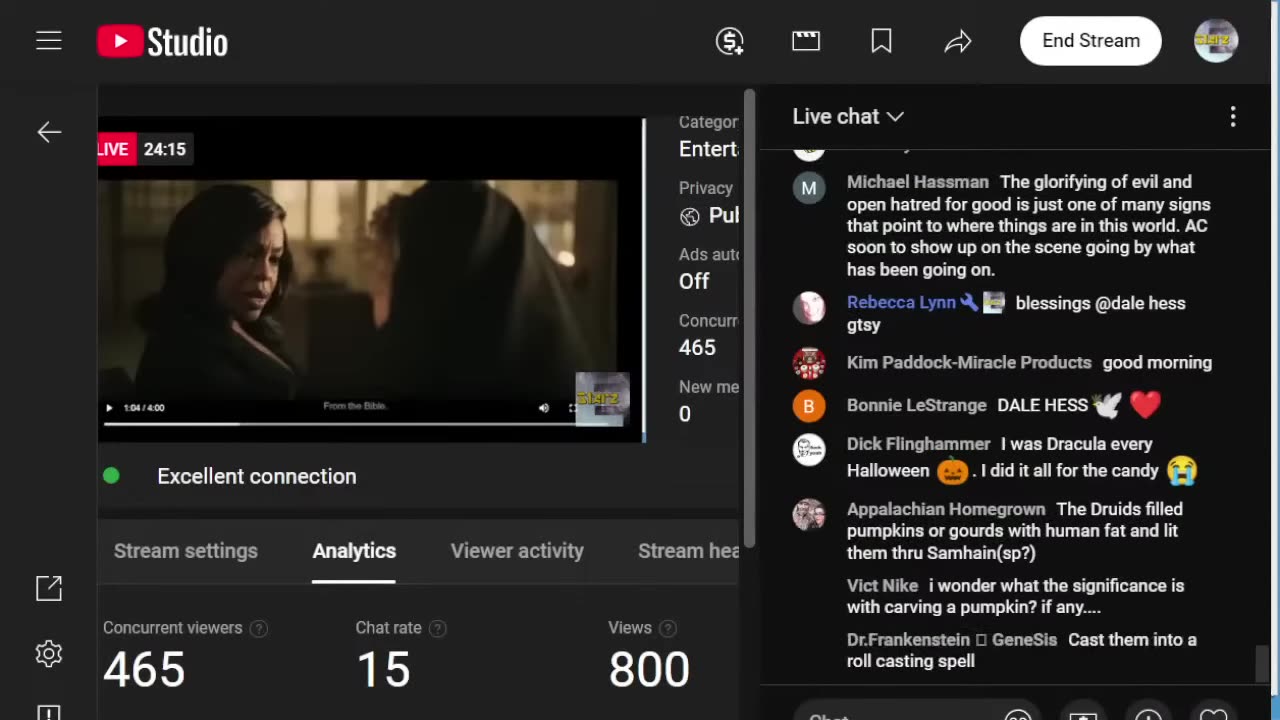Click the Chat rate value 15

tap(383, 669)
